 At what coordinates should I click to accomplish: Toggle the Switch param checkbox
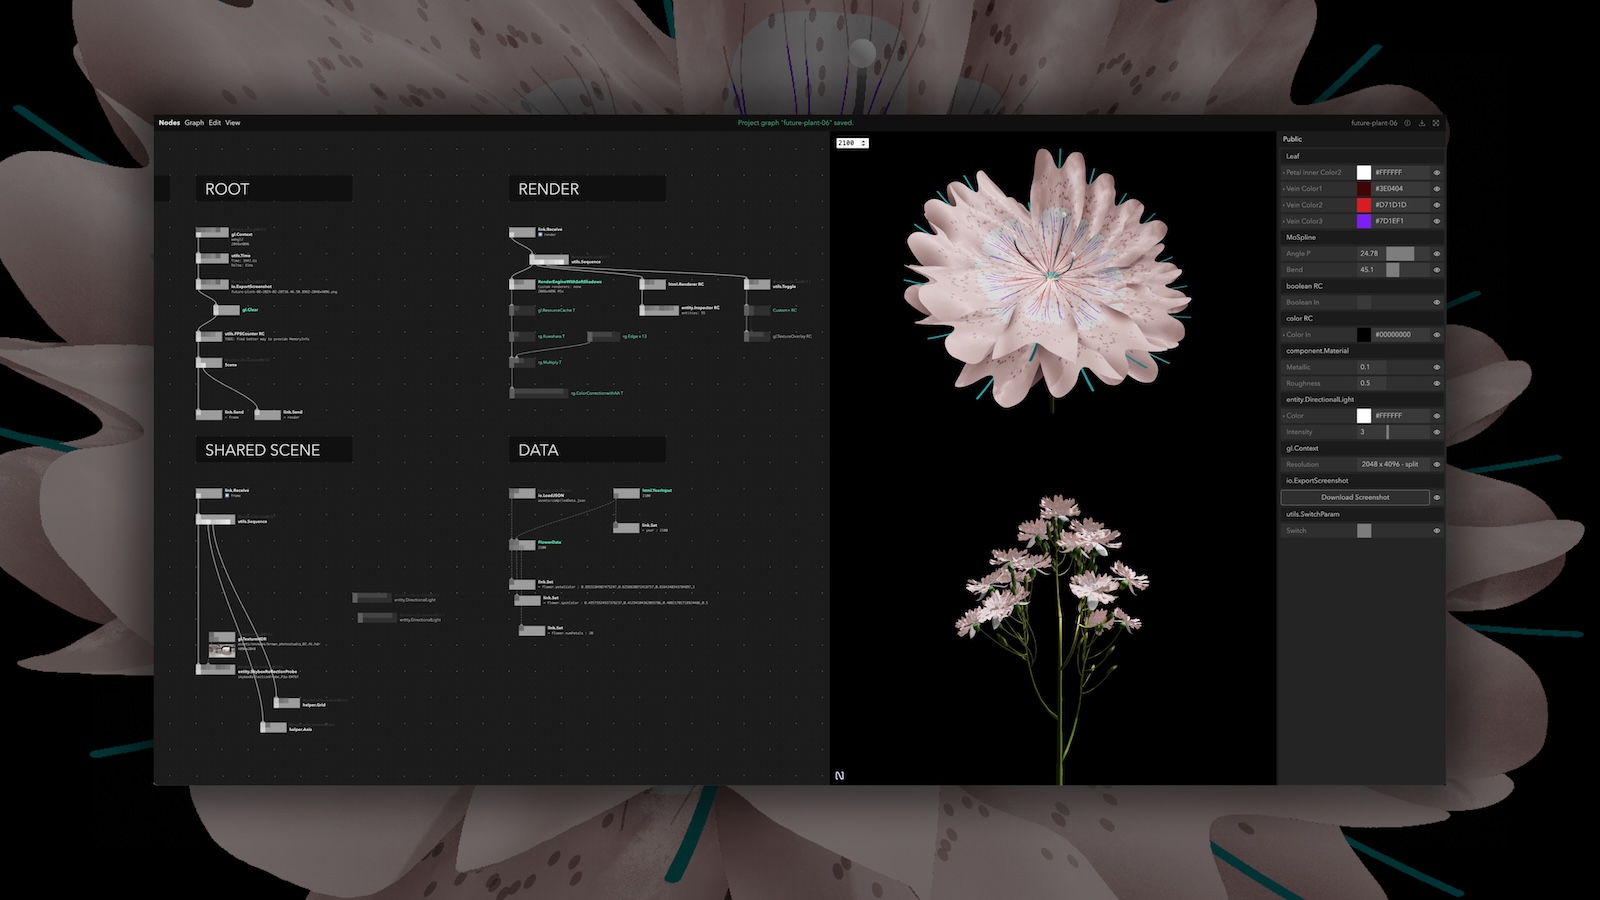[x=1364, y=531]
